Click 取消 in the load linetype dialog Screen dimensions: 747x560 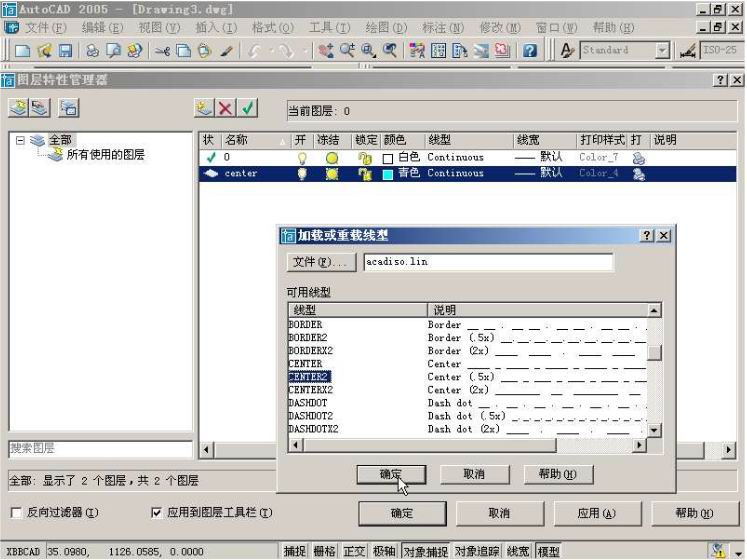pyautogui.click(x=474, y=475)
